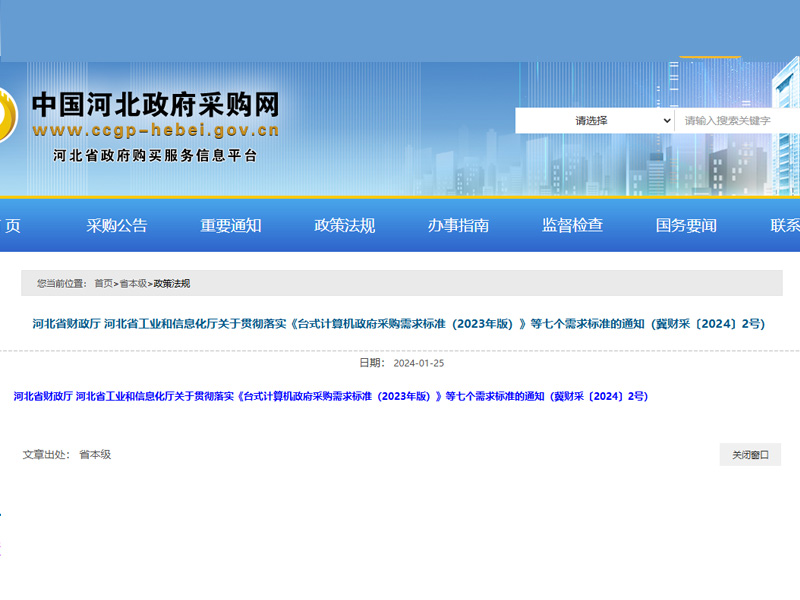Click 省本级 in the breadcrumb trail
This screenshot has width=800, height=600.
coord(133,284)
